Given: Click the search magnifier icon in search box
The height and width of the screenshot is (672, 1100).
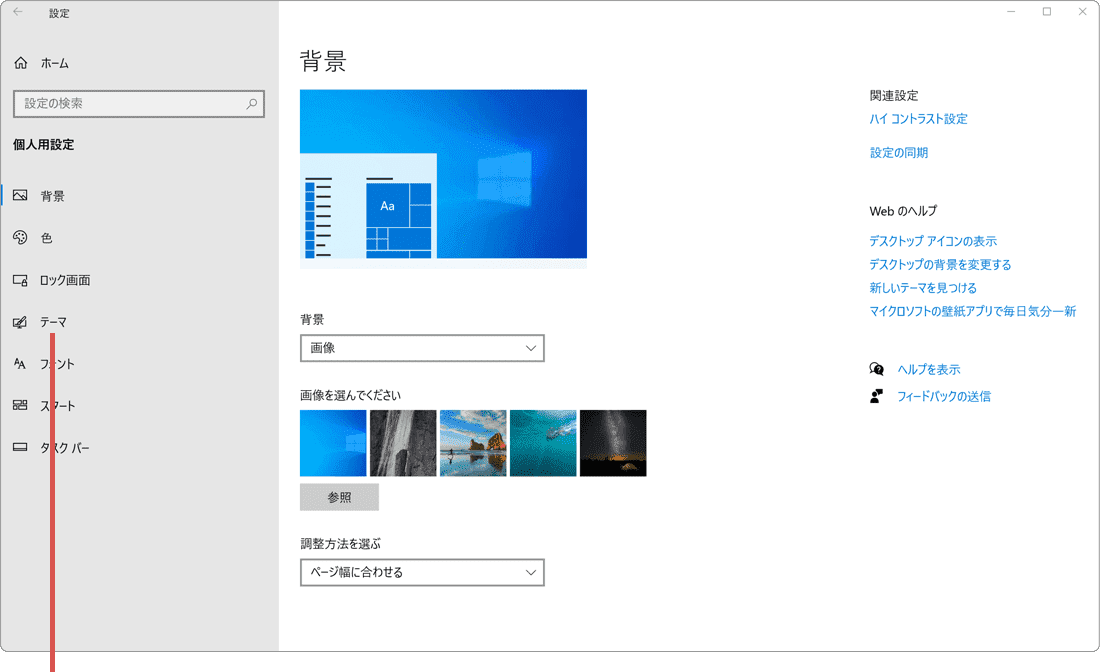Looking at the screenshot, I should pyautogui.click(x=251, y=104).
